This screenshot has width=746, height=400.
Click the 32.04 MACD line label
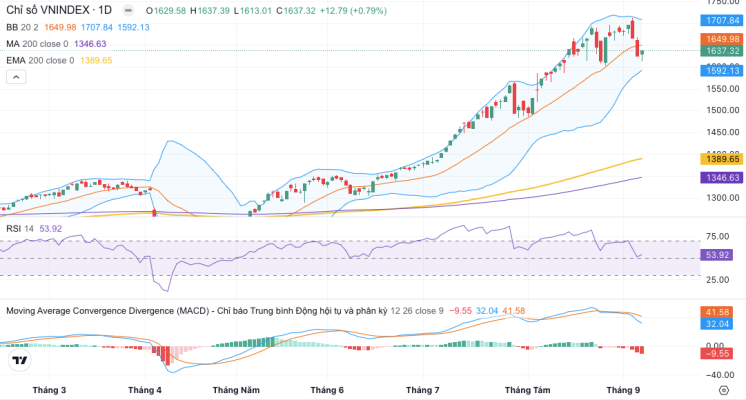717,324
